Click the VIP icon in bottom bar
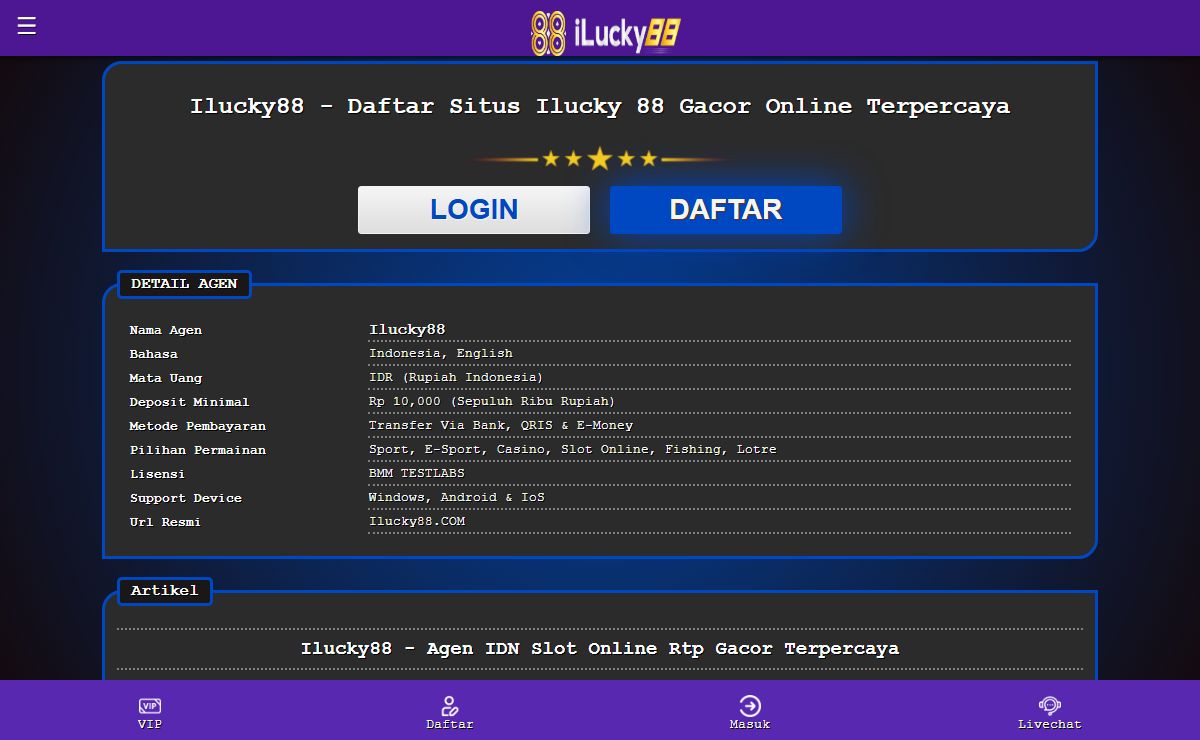 (150, 706)
